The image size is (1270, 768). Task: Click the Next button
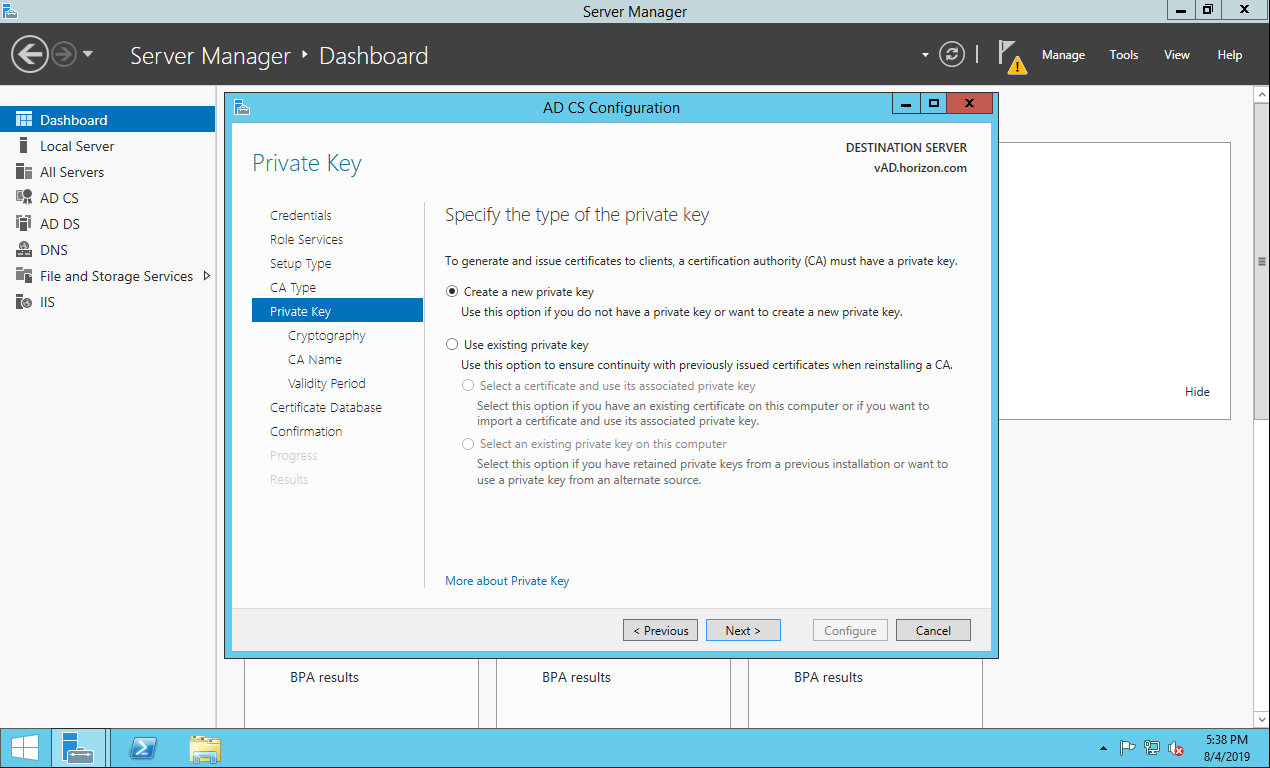743,630
